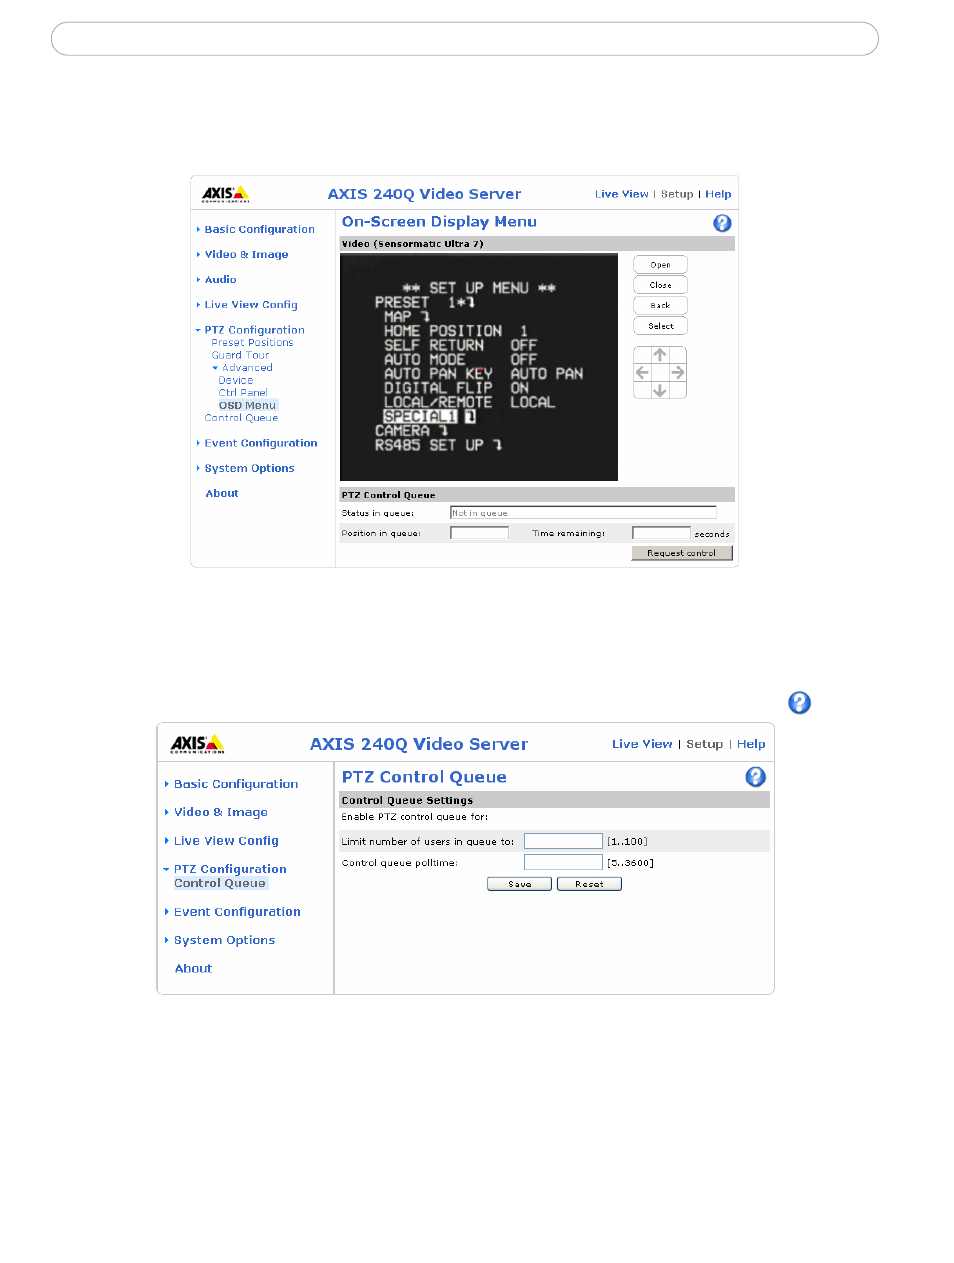The width and height of the screenshot is (954, 1263).
Task: Open Ctrl Panel menu item
Action: point(243,393)
